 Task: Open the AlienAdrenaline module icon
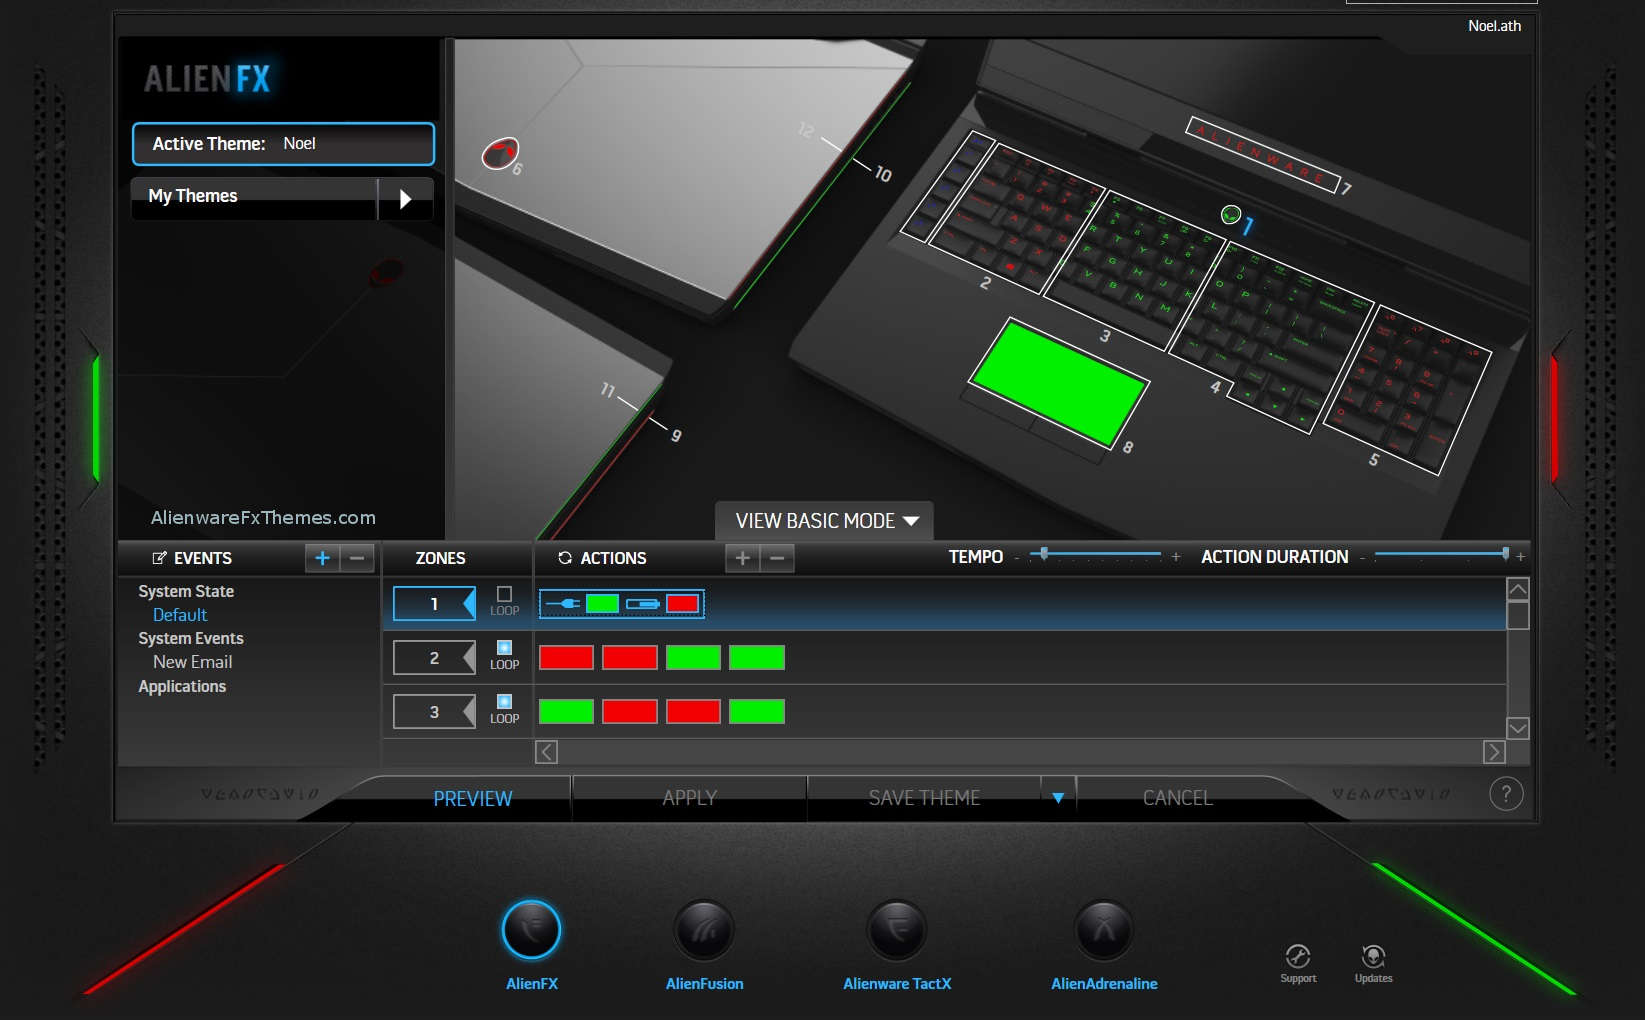(x=1104, y=929)
